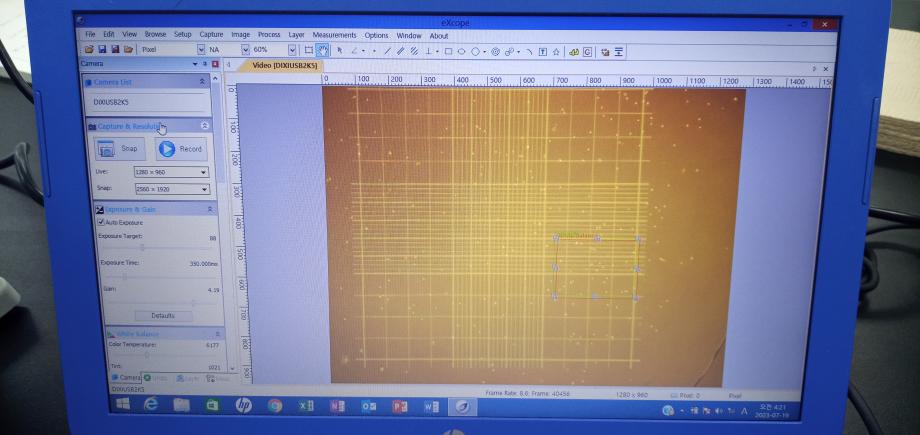Screen dimensions: 920x435
Task: Click the Open file icon in toolbar
Action: (89, 49)
